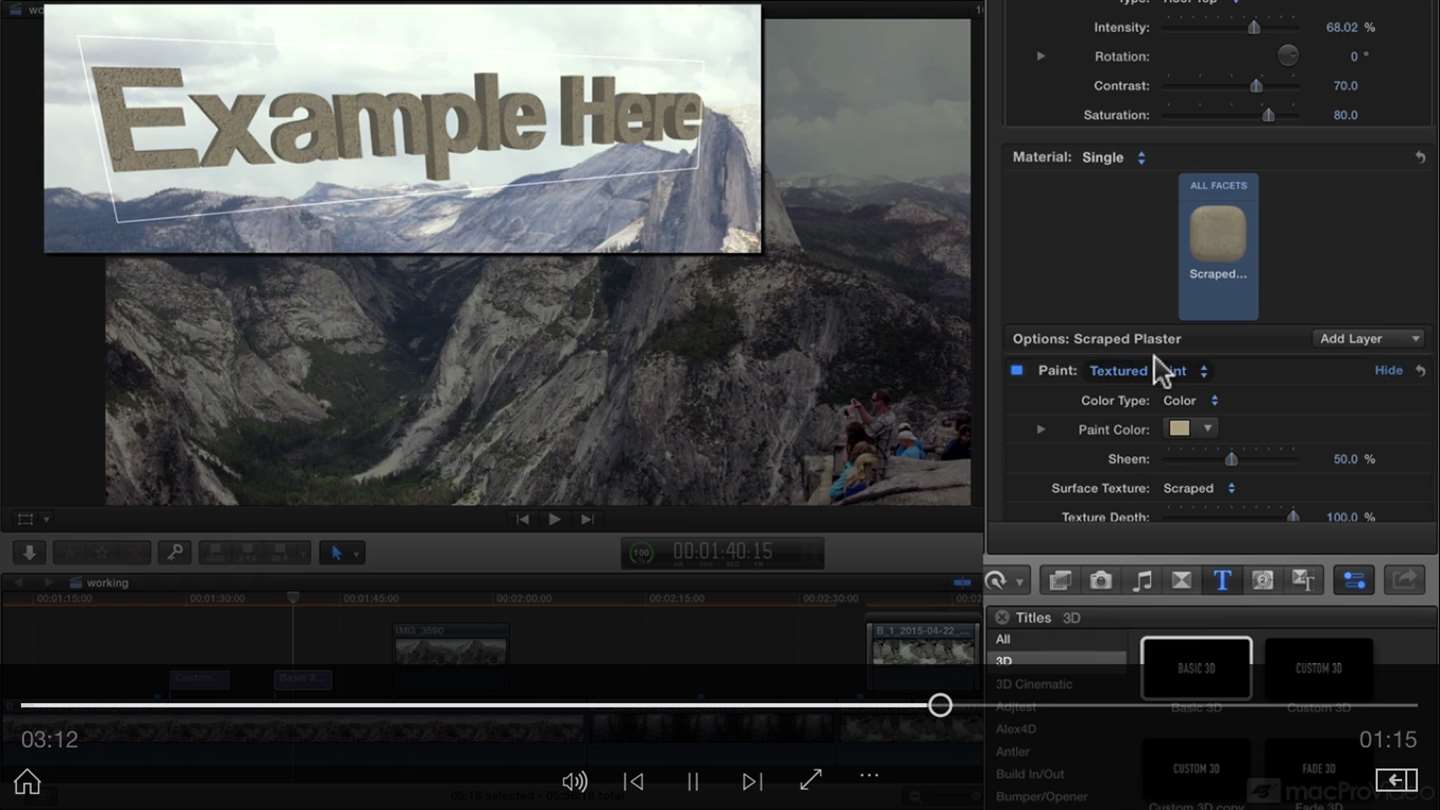Open the Select arrow tool menu
1440x810 pixels.
pyautogui.click(x=342, y=552)
